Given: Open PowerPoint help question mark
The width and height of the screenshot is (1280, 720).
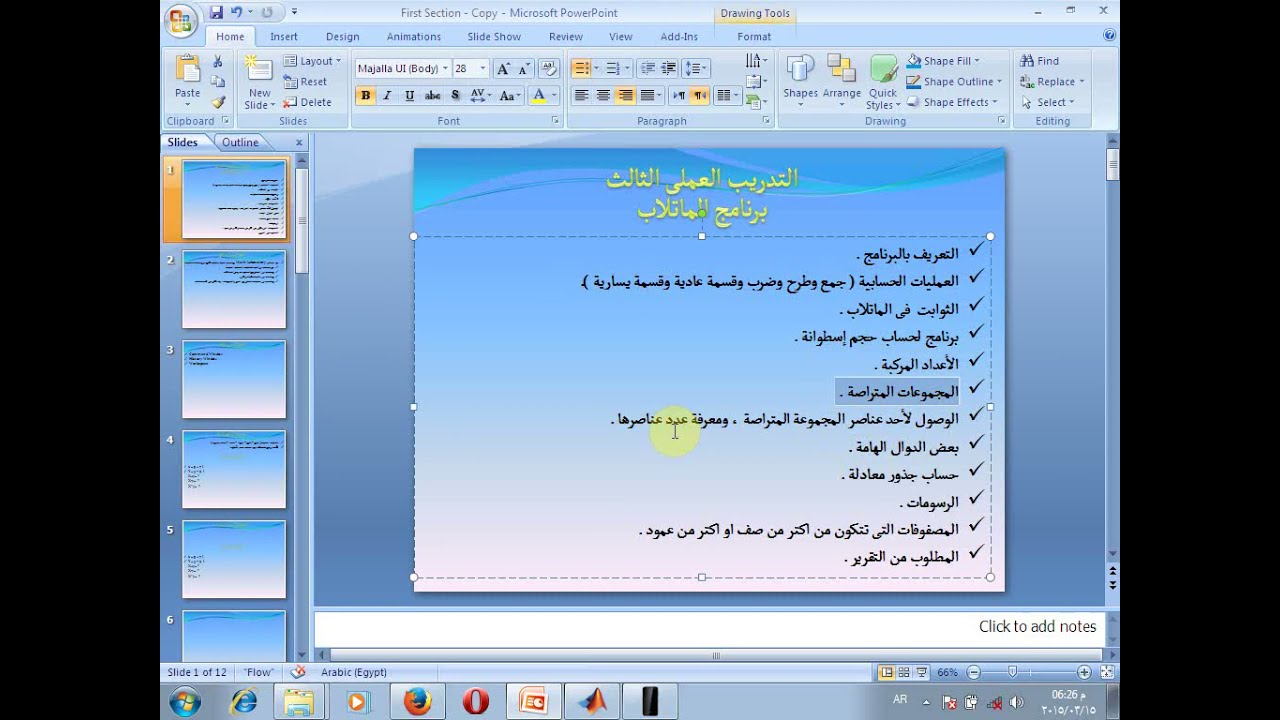Looking at the screenshot, I should tap(1109, 35).
